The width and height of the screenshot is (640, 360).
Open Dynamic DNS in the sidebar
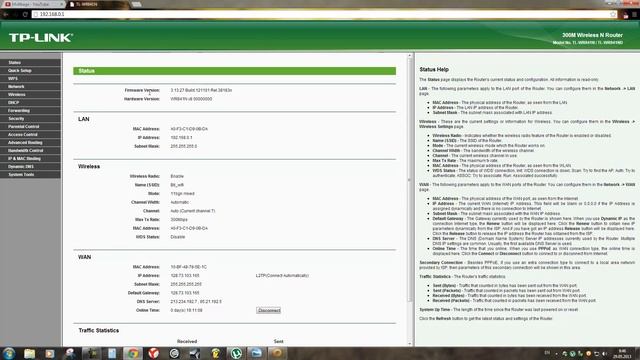tap(31, 167)
